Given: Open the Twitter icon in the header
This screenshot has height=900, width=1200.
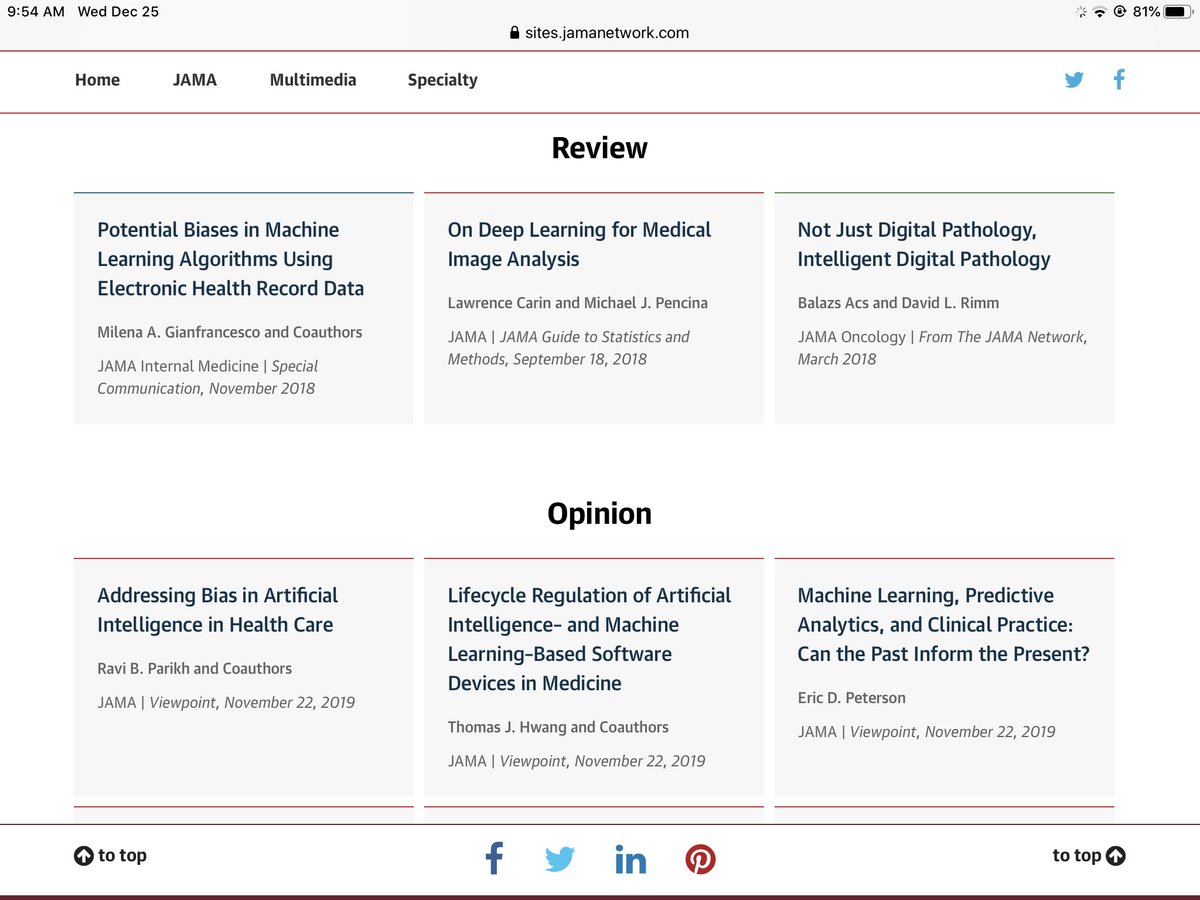Looking at the screenshot, I should click(1074, 80).
